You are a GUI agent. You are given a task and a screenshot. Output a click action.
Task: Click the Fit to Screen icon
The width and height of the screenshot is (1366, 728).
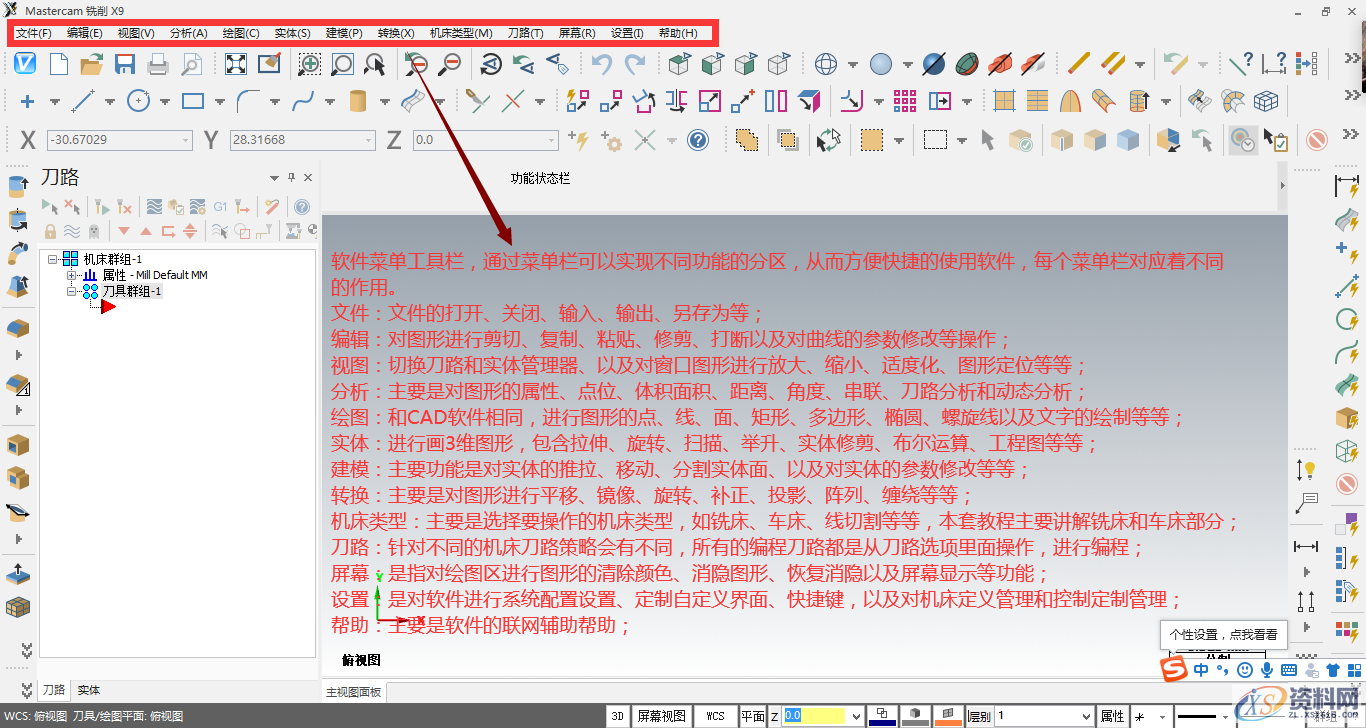pos(237,62)
